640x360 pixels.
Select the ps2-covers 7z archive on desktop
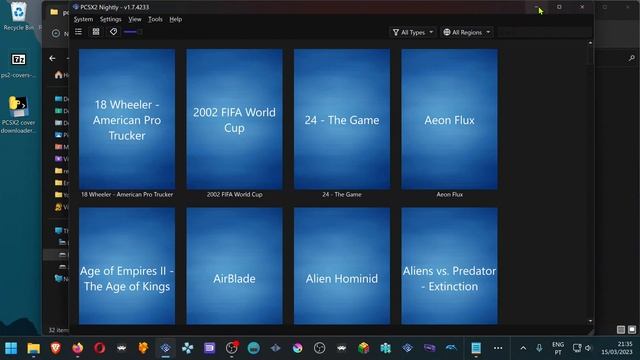[18, 65]
